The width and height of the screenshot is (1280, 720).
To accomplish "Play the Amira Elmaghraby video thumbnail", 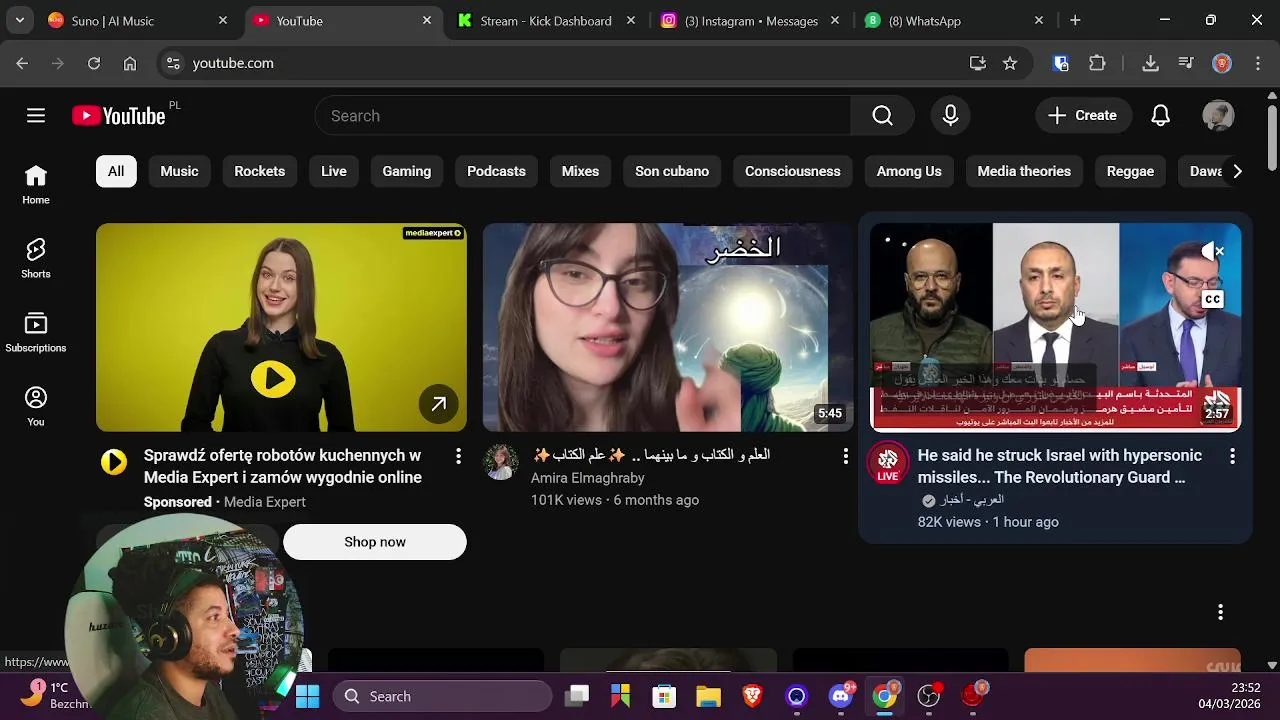I will pyautogui.click(x=668, y=327).
